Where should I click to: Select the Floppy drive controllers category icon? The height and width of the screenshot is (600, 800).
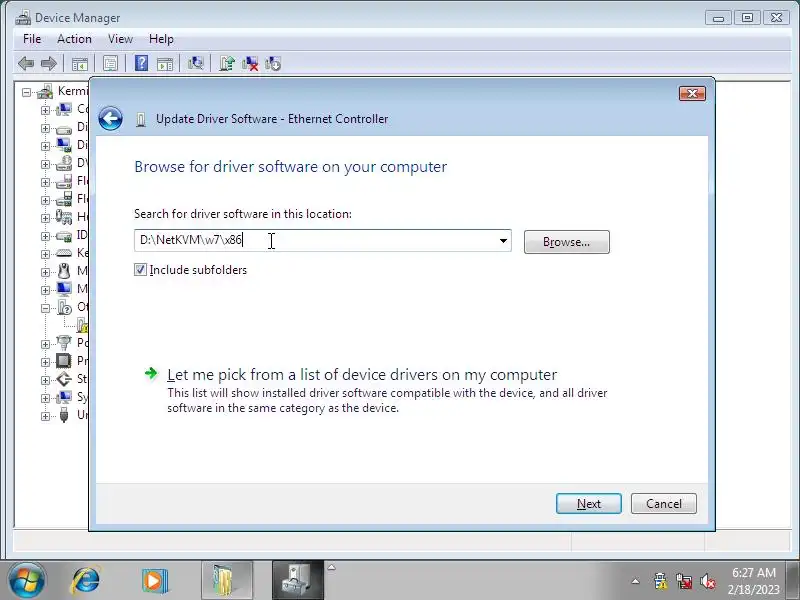coord(64,199)
